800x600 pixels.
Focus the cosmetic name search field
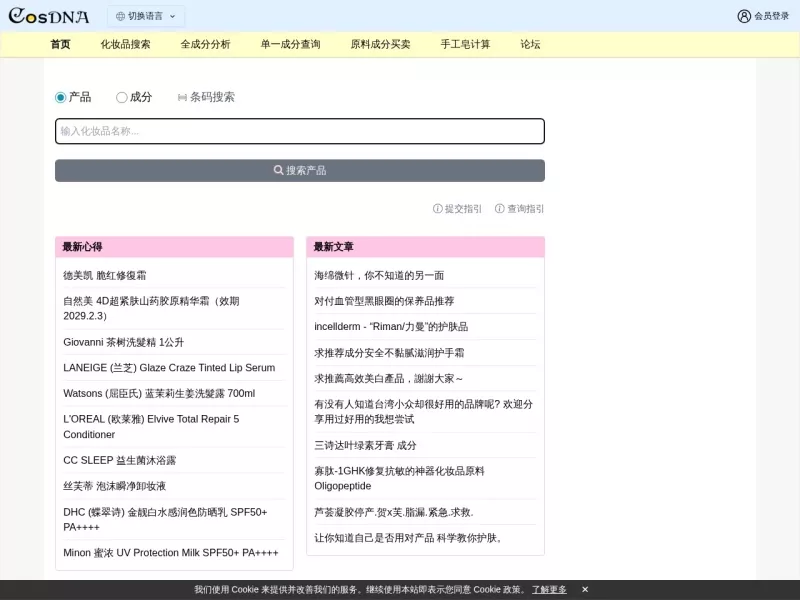click(x=300, y=131)
